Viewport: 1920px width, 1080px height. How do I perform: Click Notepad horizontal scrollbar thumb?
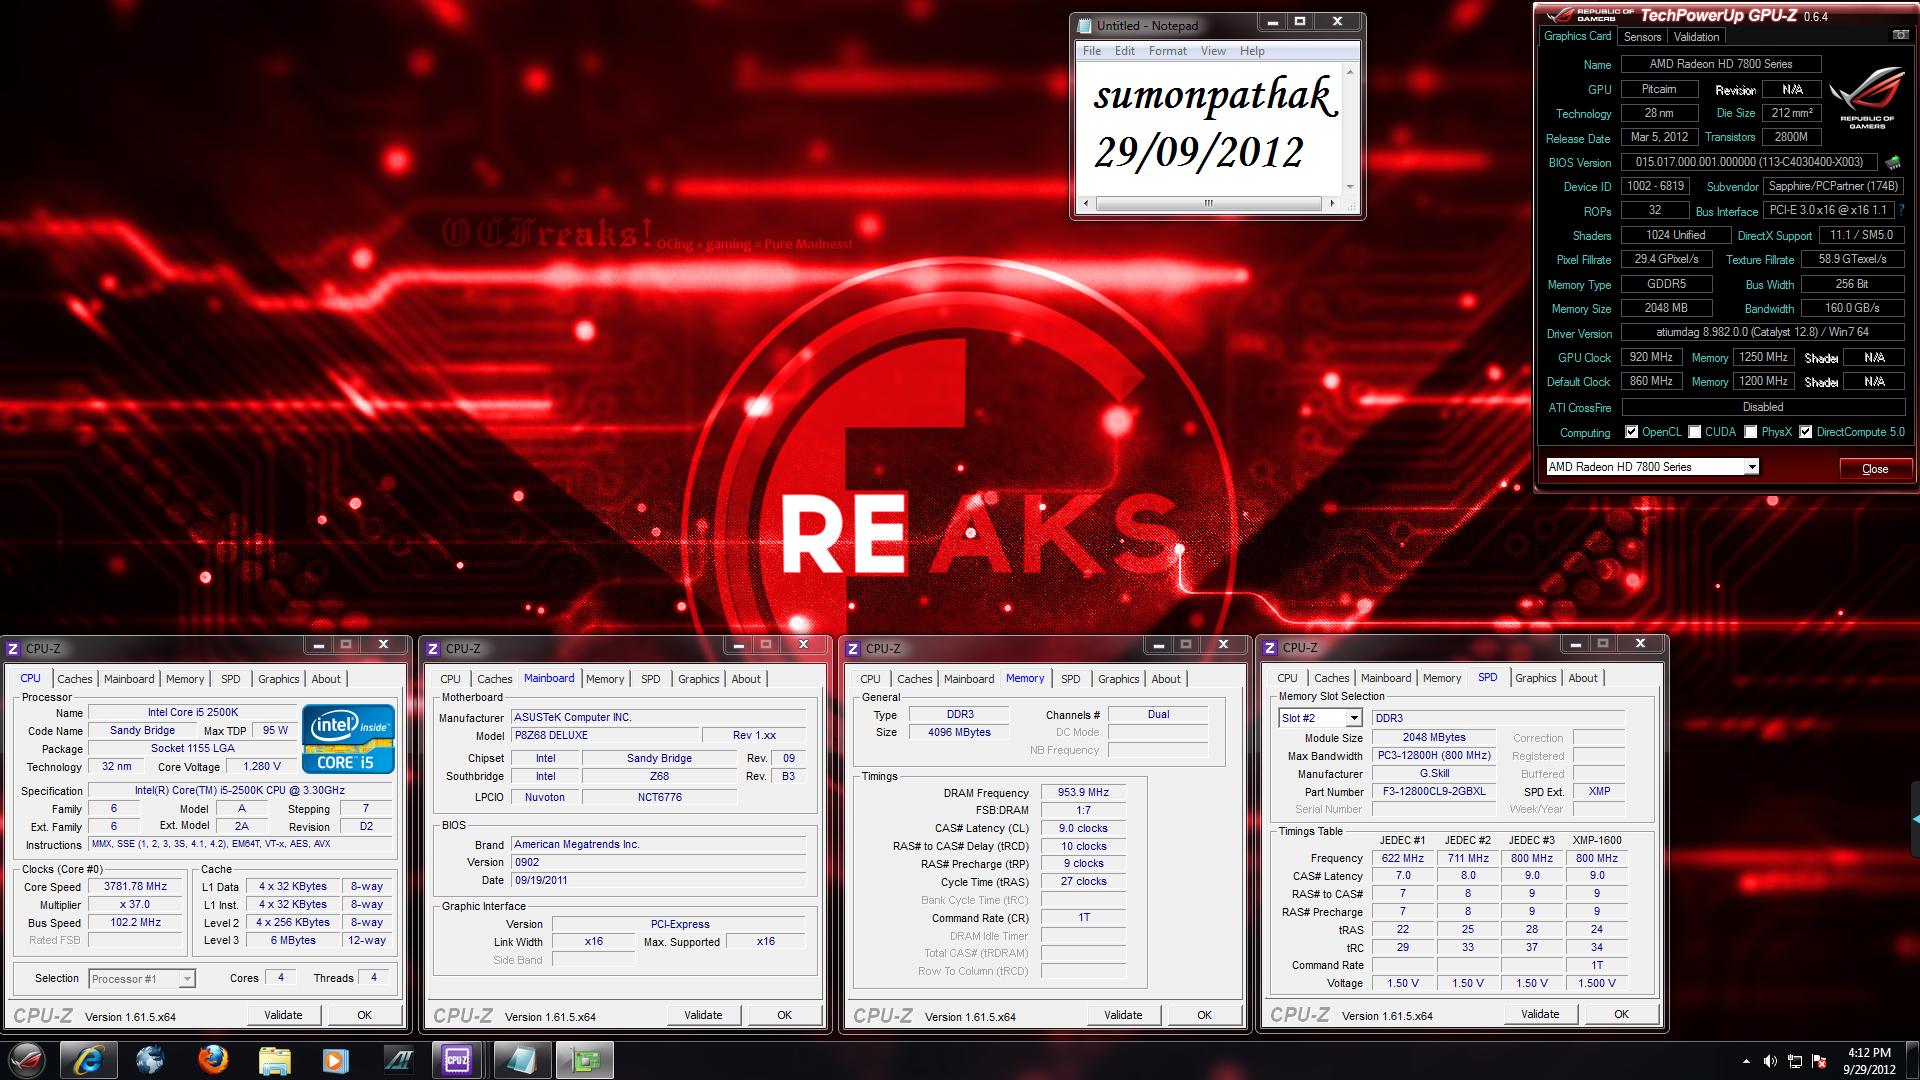(1208, 204)
